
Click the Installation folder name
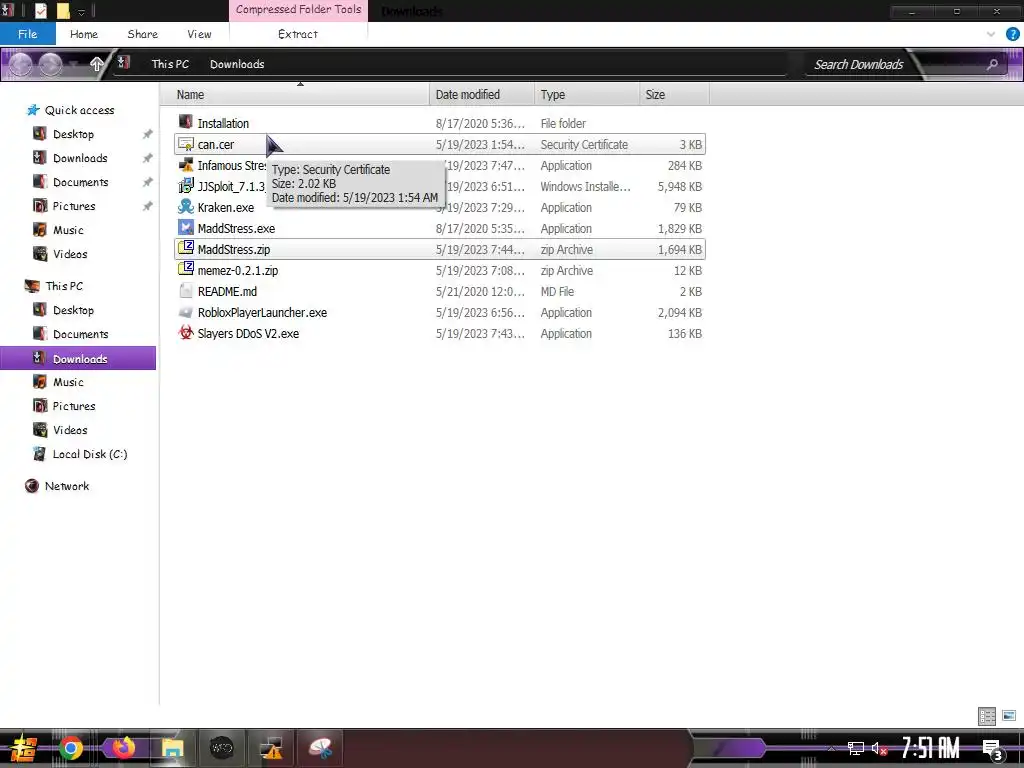pyautogui.click(x=223, y=123)
